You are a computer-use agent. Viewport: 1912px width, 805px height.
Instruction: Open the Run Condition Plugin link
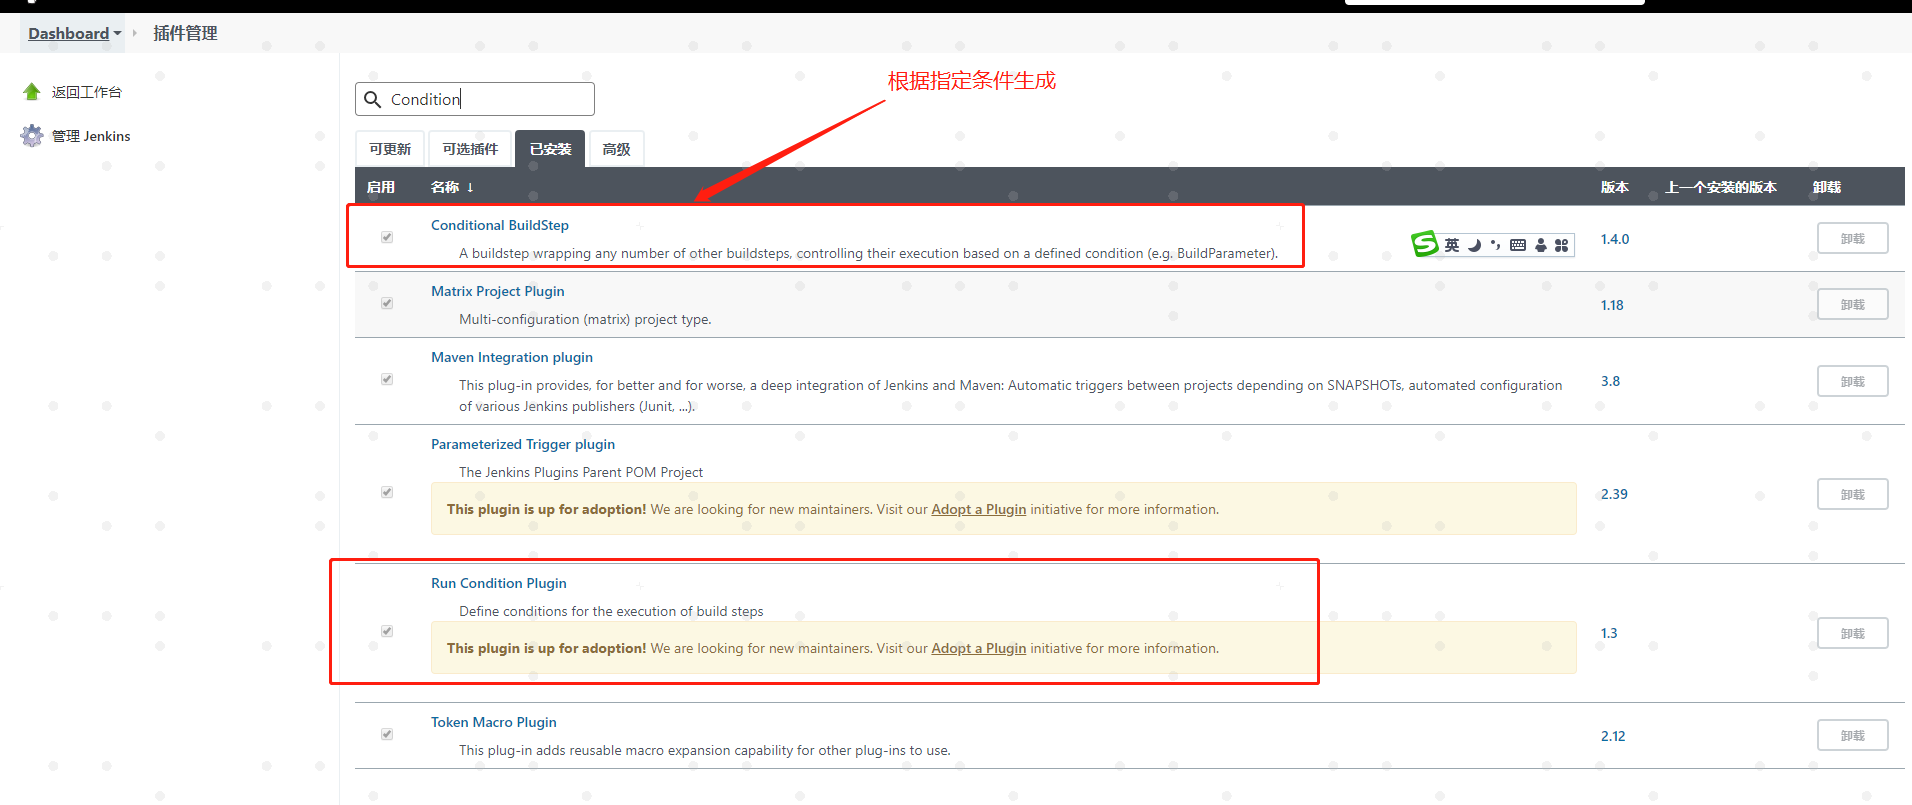point(499,583)
